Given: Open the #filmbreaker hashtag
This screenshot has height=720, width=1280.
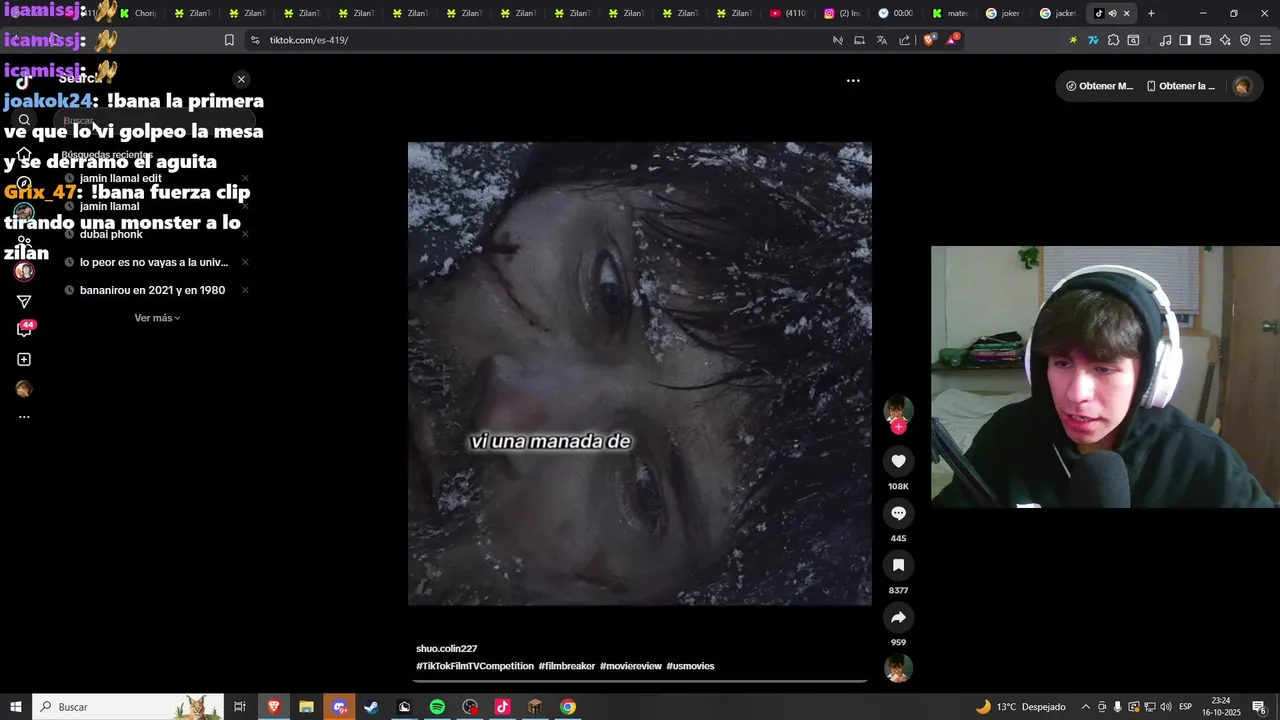Looking at the screenshot, I should 566,666.
